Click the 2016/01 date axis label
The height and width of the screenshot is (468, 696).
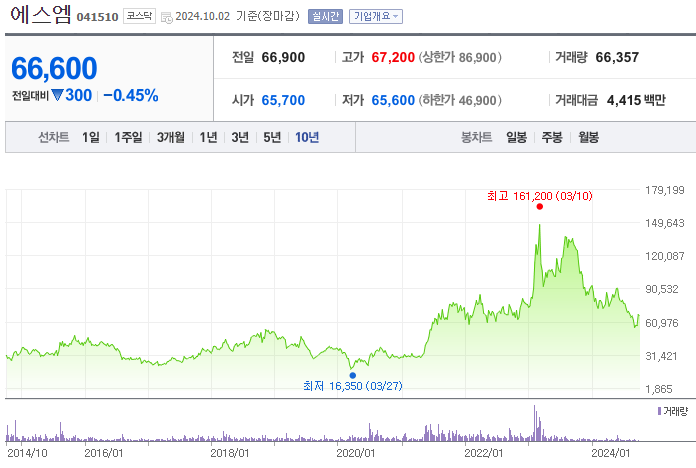103,453
